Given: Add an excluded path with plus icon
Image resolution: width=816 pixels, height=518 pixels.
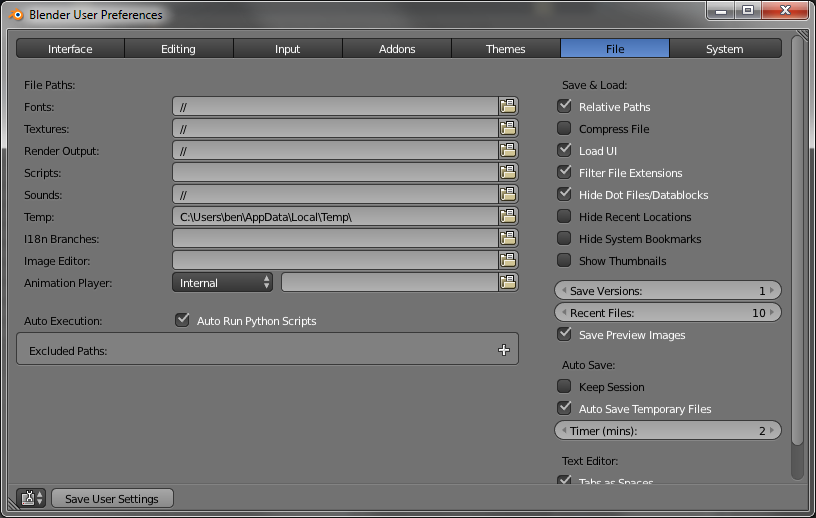Looking at the screenshot, I should 503,350.
